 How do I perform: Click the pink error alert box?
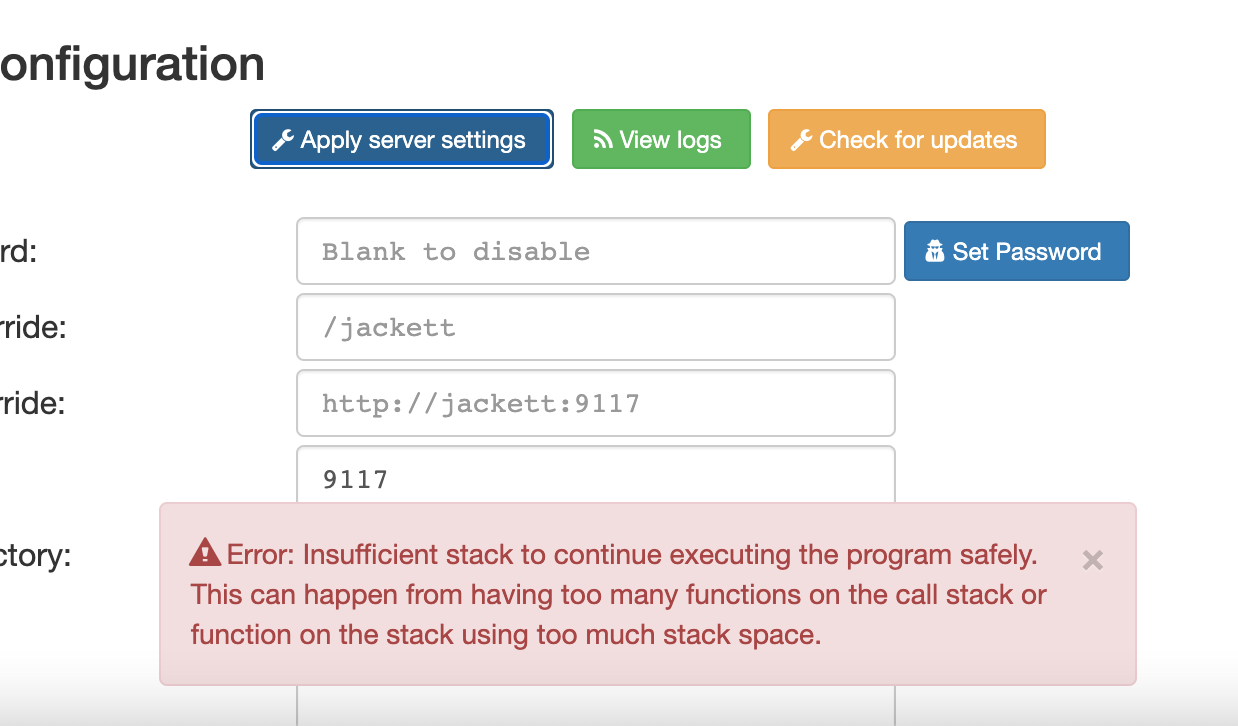(650, 593)
